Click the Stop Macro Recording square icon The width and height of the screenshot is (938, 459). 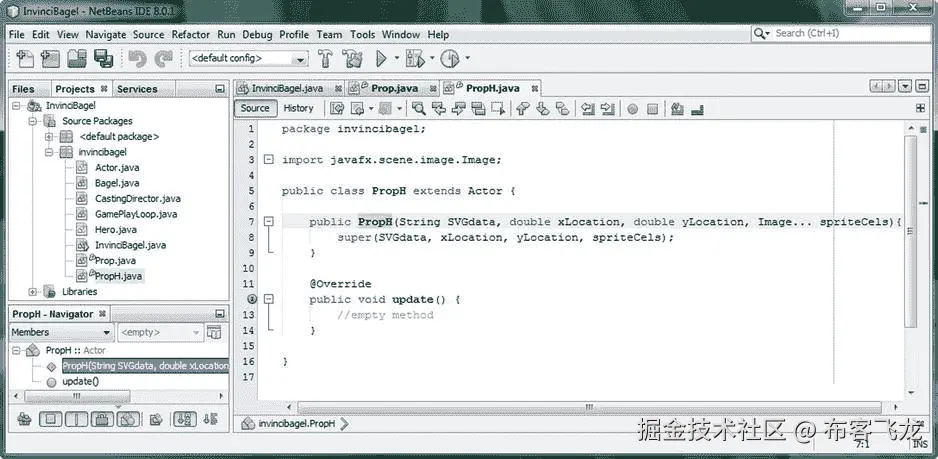click(x=653, y=109)
